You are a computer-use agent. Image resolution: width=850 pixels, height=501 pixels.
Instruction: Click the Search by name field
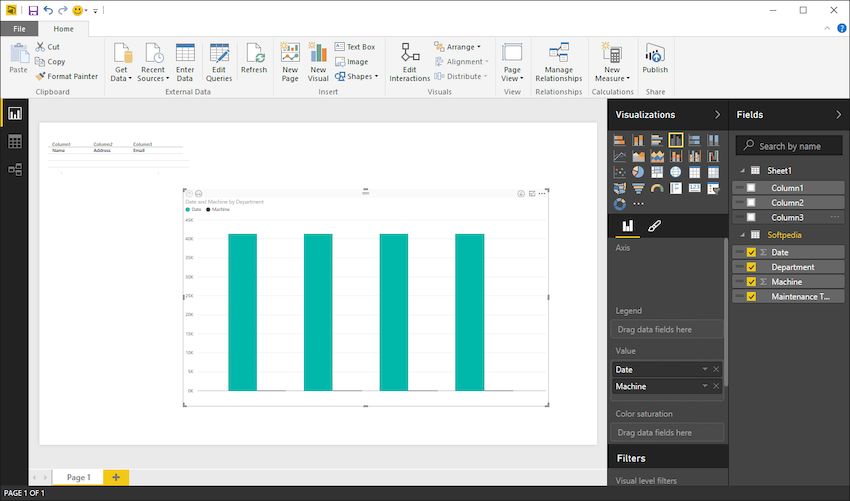click(790, 146)
